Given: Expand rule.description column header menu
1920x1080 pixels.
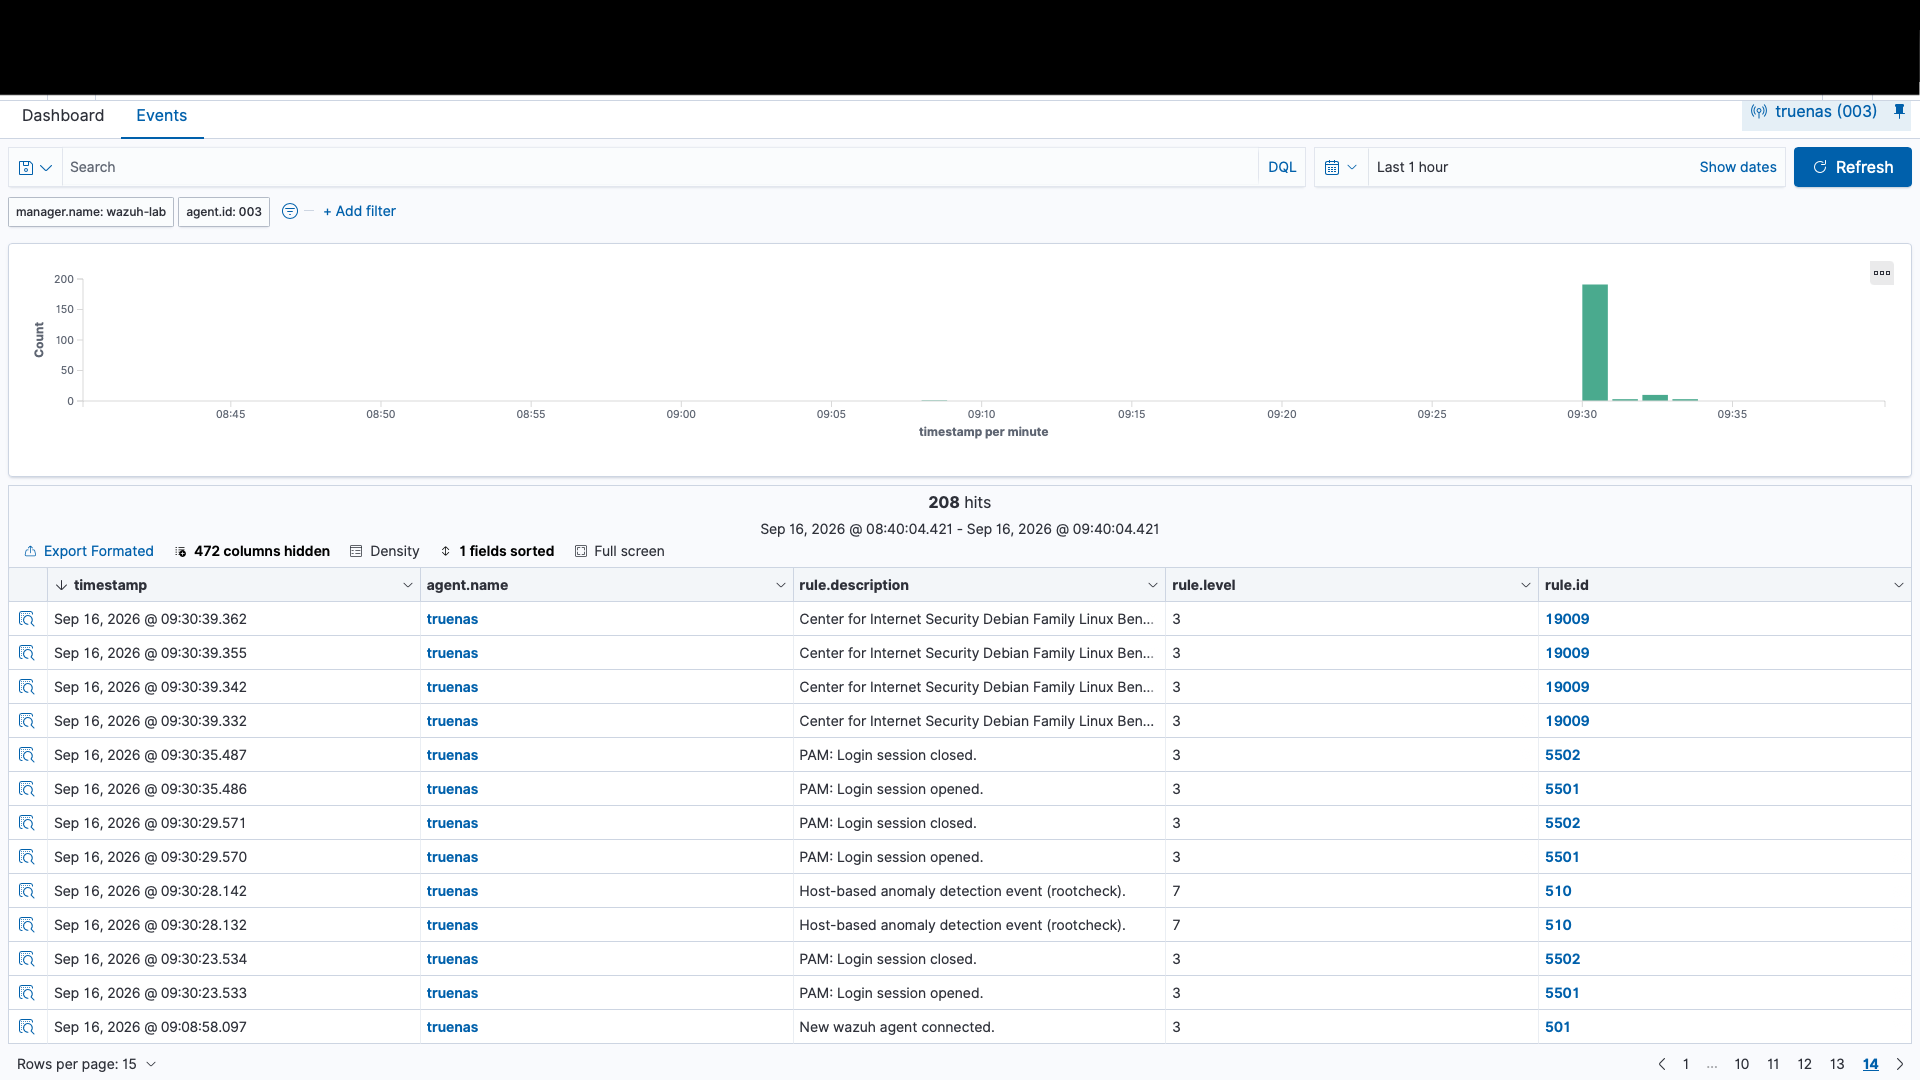Looking at the screenshot, I should pyautogui.click(x=1153, y=585).
